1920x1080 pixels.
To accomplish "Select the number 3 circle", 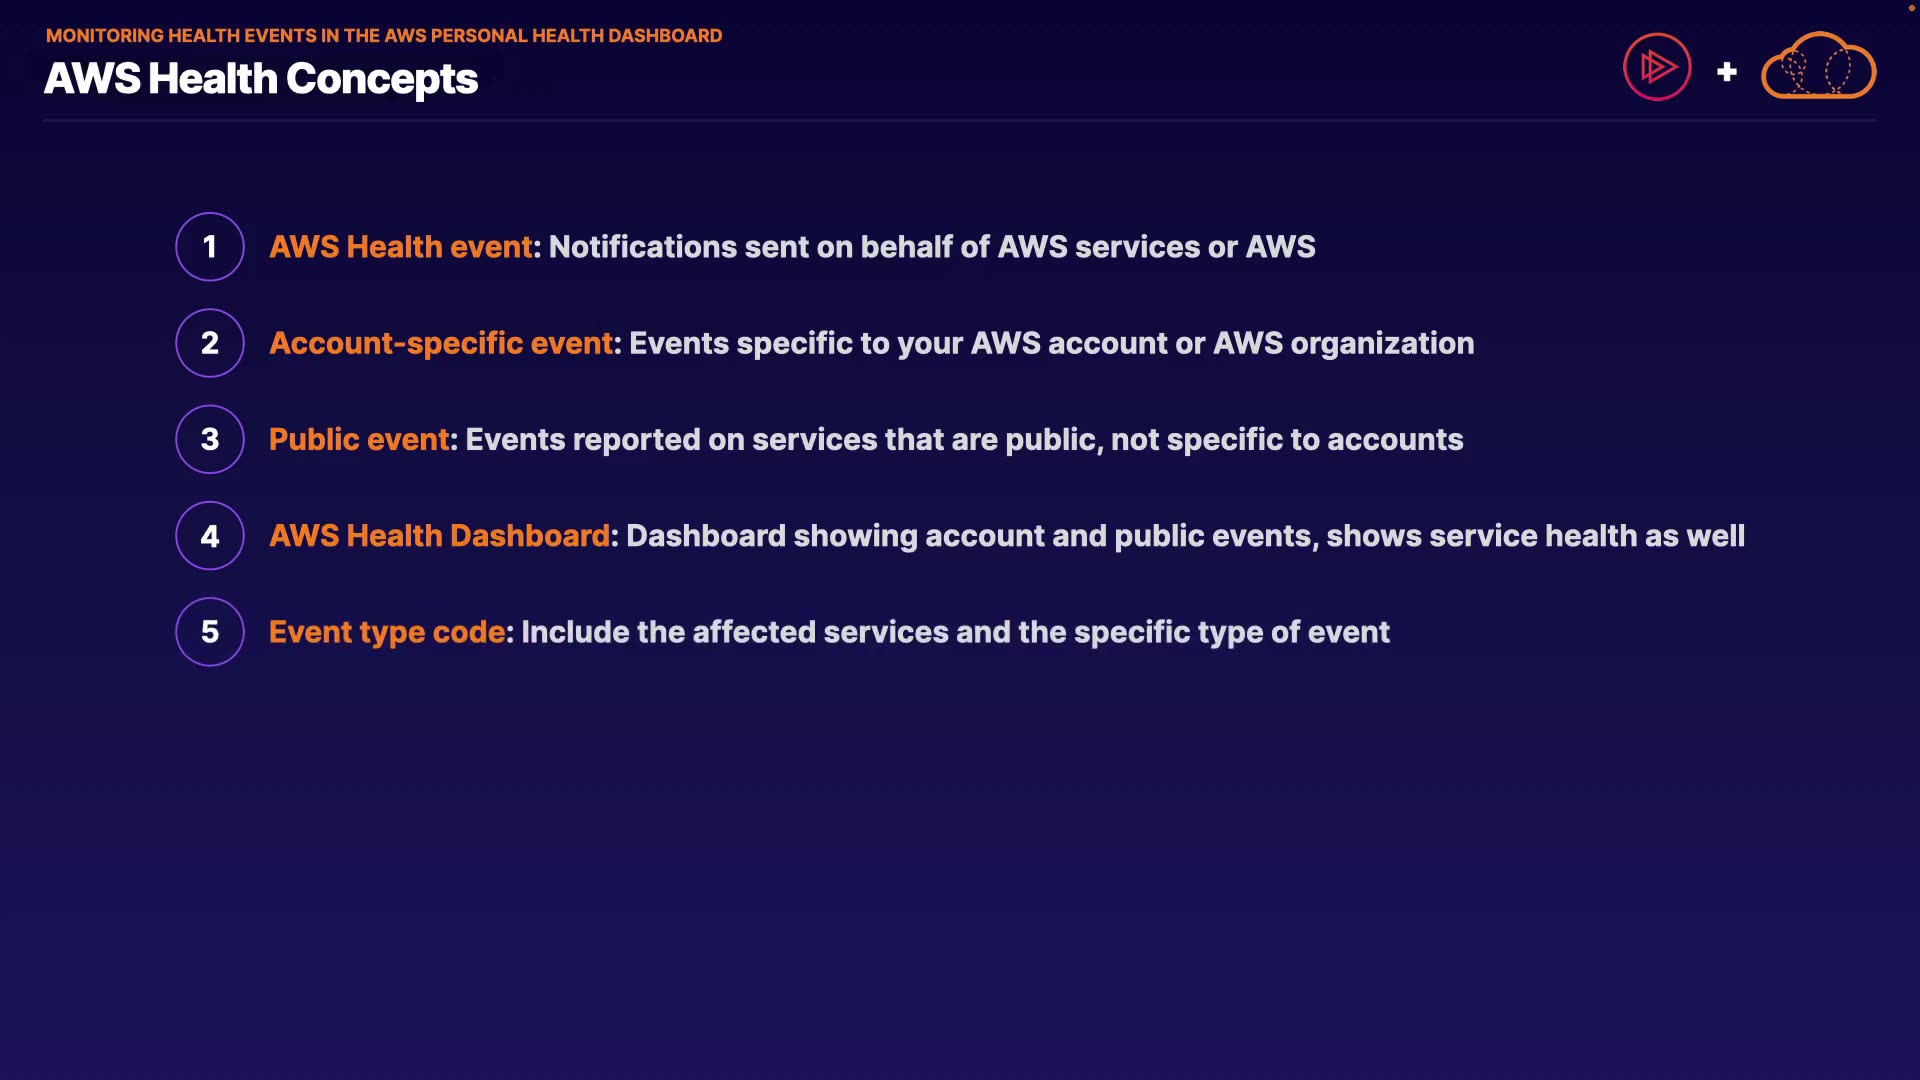I will pyautogui.click(x=210, y=439).
